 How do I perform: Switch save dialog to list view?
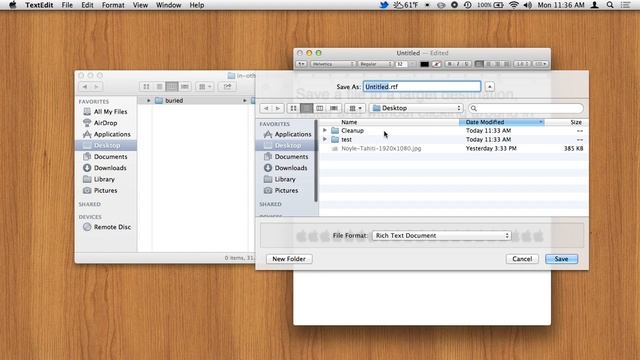click(307, 108)
